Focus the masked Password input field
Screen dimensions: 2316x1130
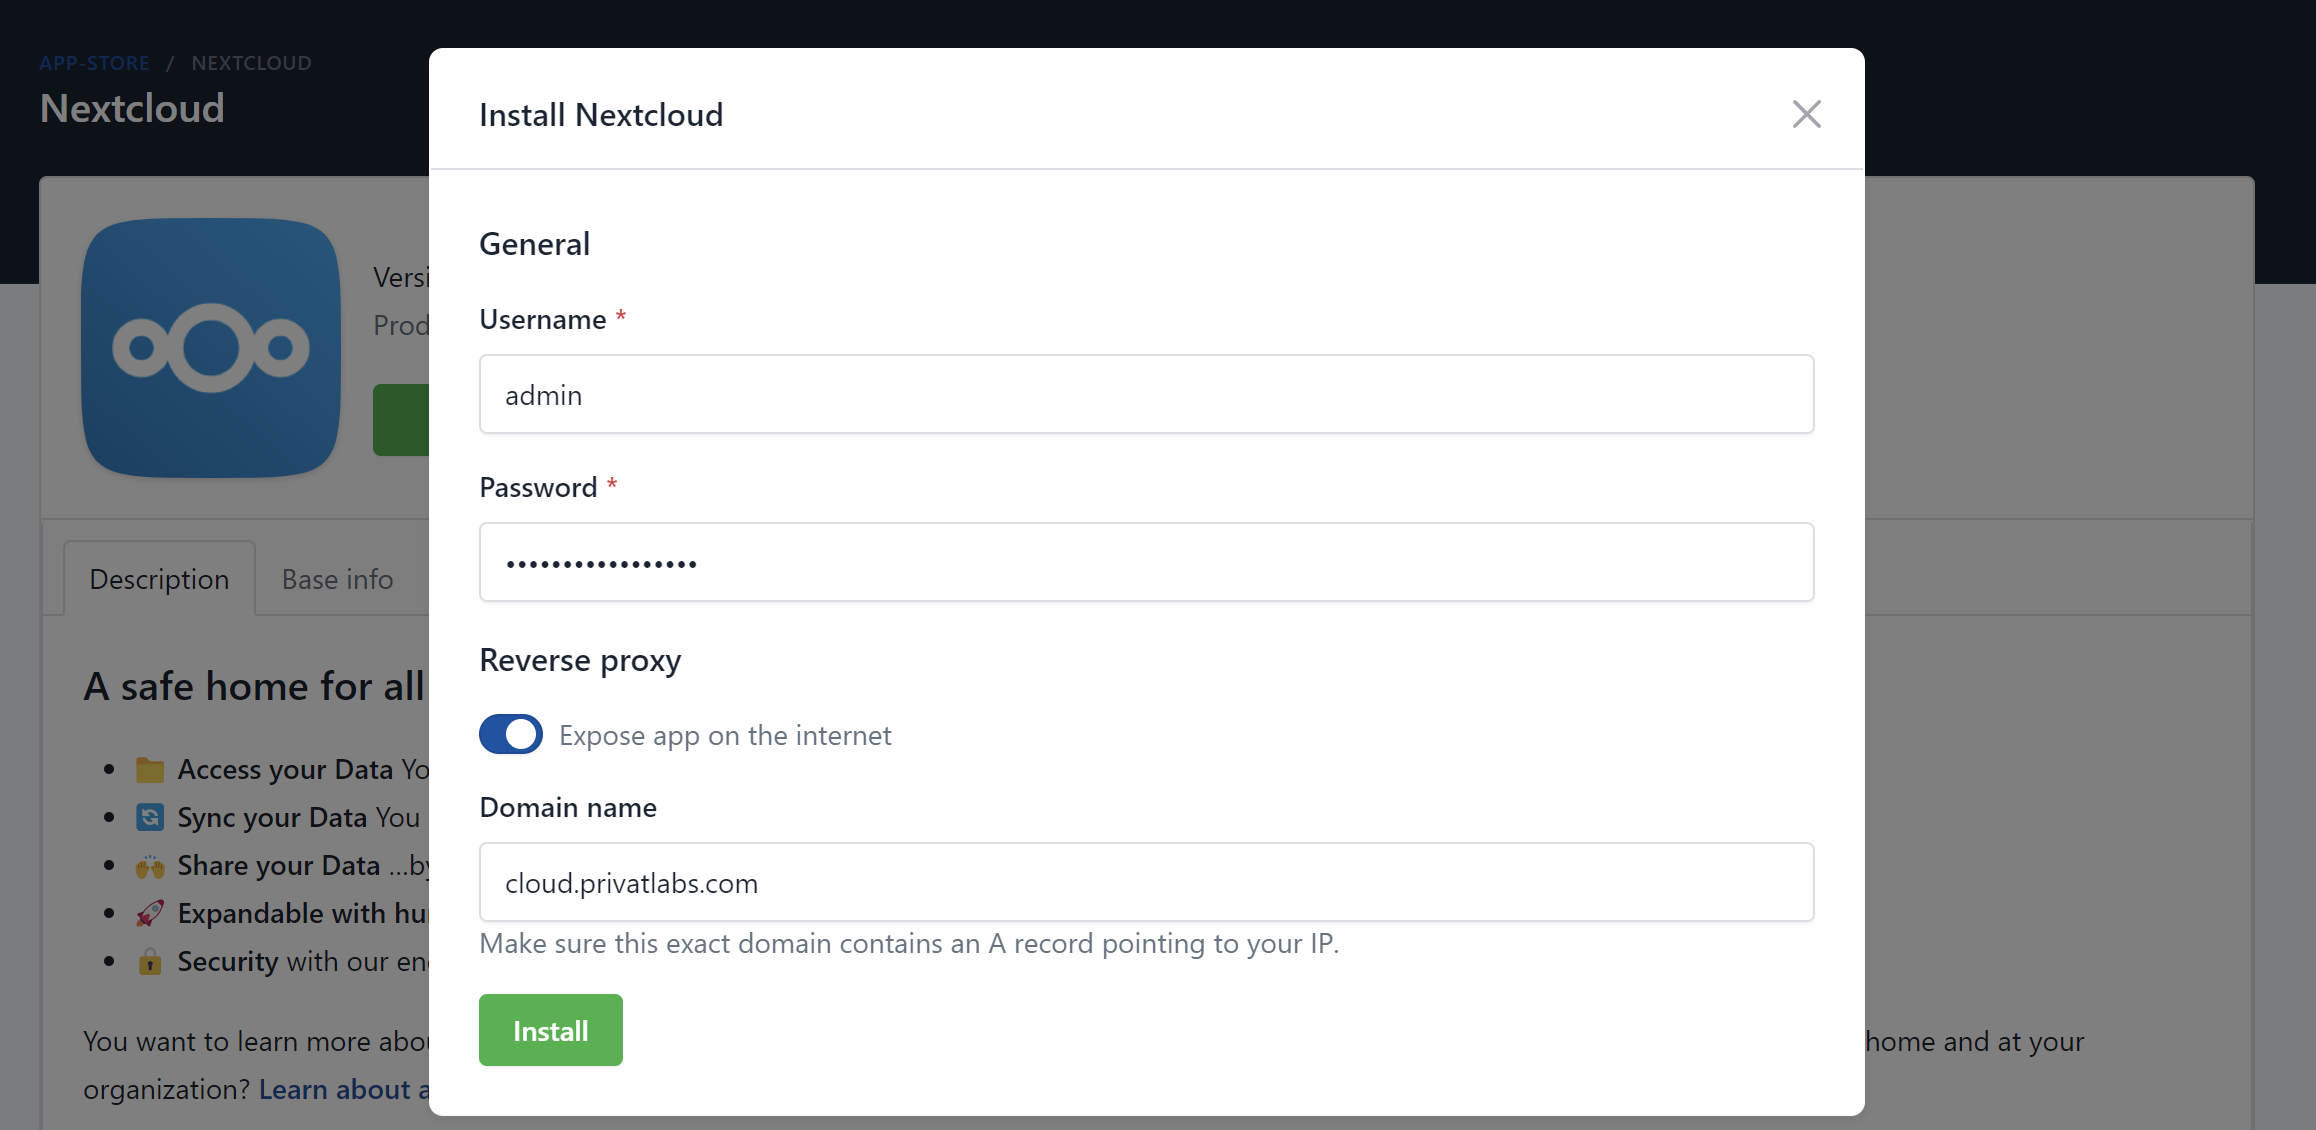point(1146,561)
